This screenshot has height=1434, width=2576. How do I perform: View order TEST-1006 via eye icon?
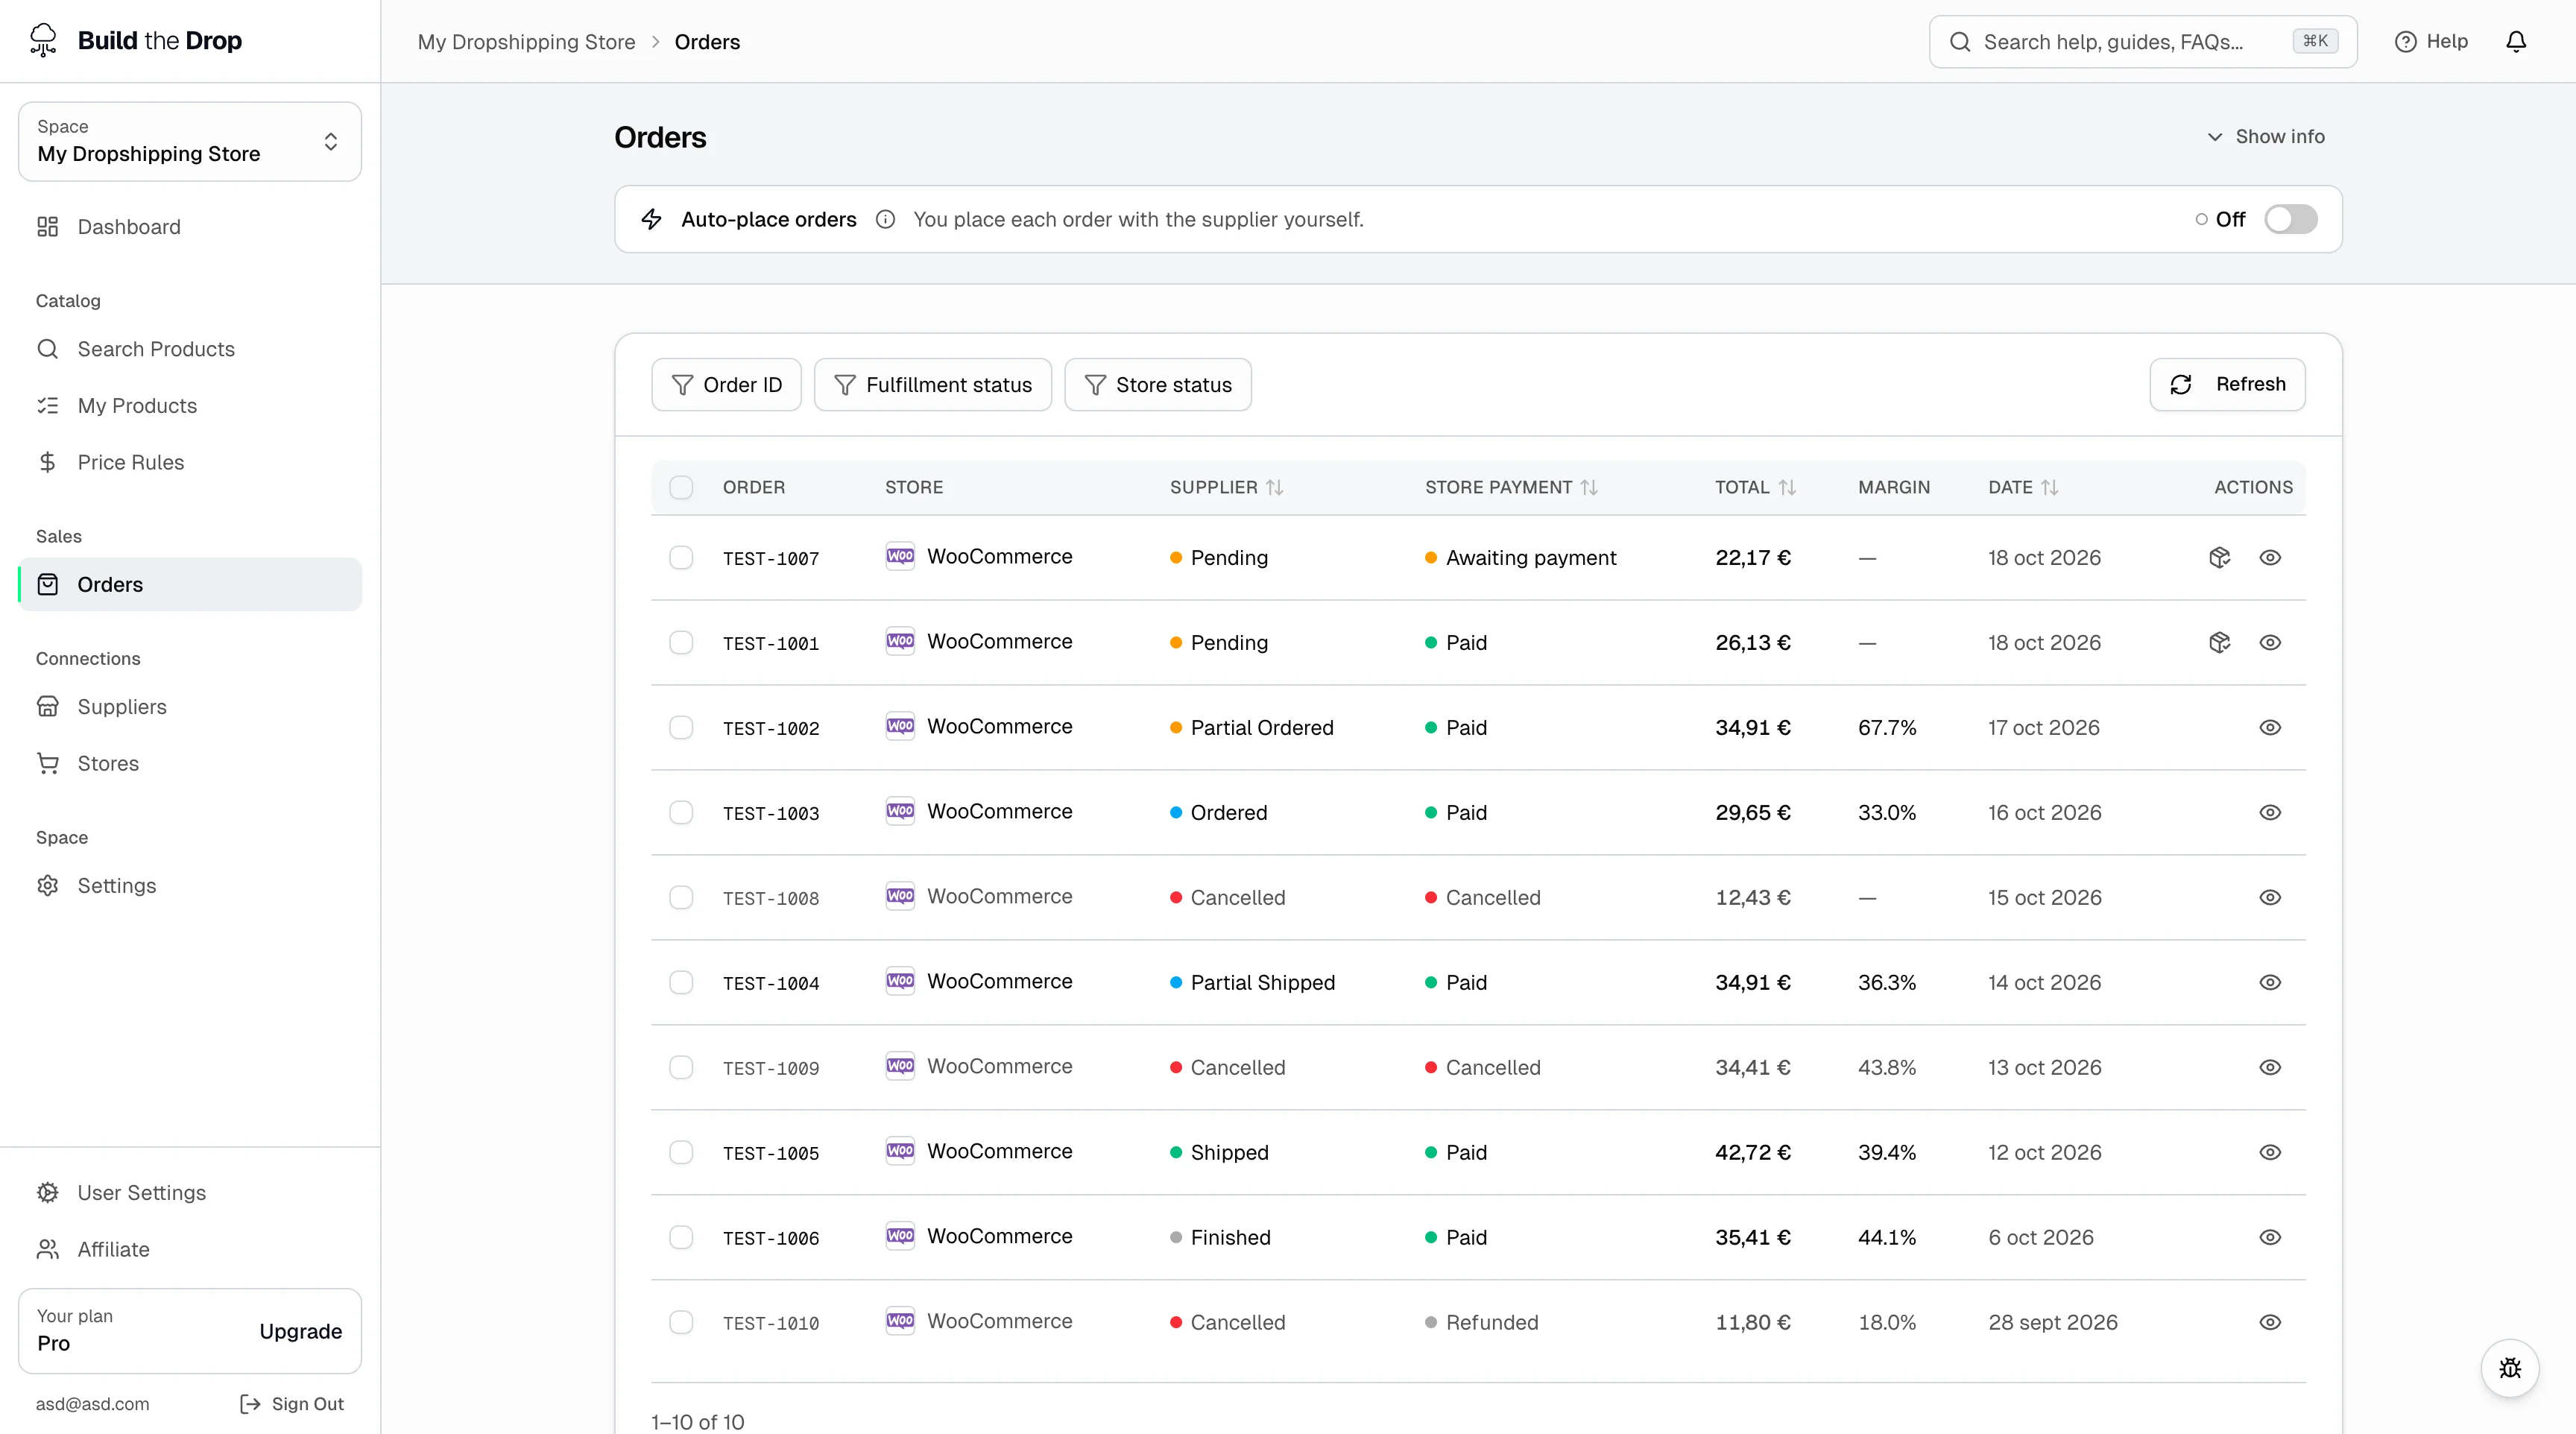pos(2270,1237)
